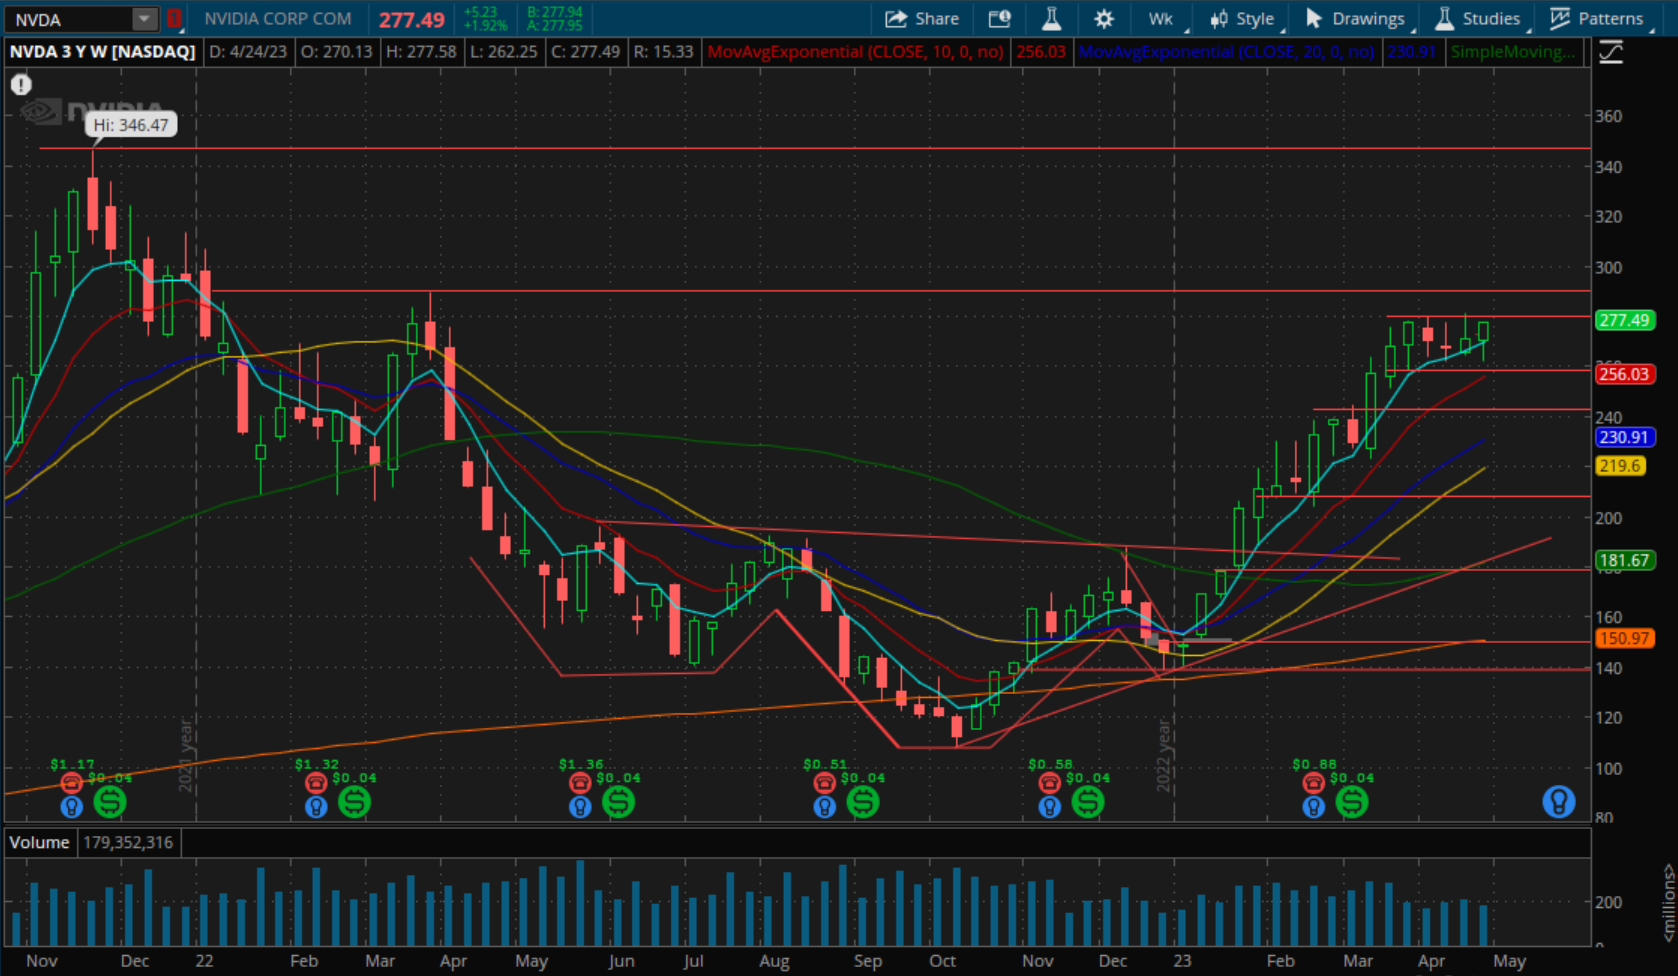Open the symbol history dropdown arrow
Screen dimensions: 1678x976
tap(145, 19)
